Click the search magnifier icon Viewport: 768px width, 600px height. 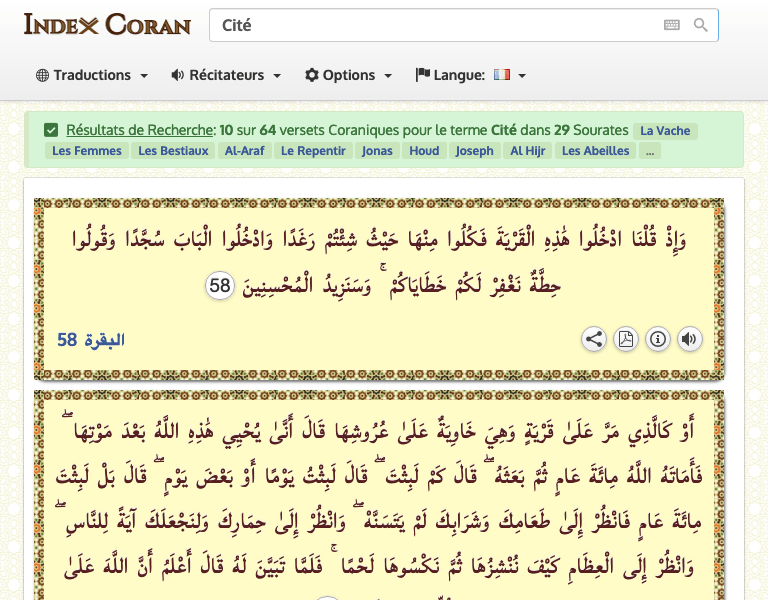click(701, 25)
